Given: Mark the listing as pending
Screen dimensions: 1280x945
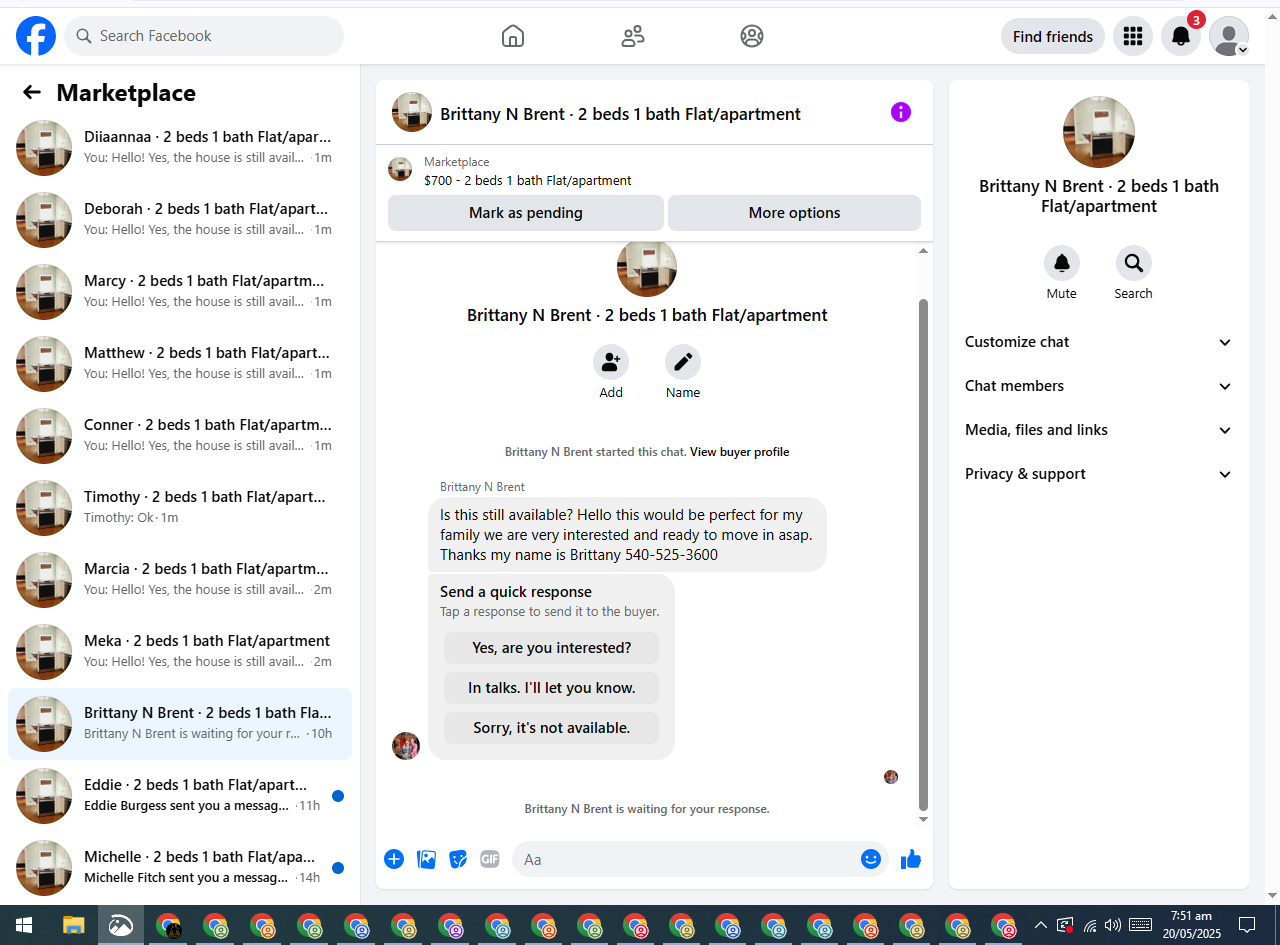Looking at the screenshot, I should click(526, 213).
